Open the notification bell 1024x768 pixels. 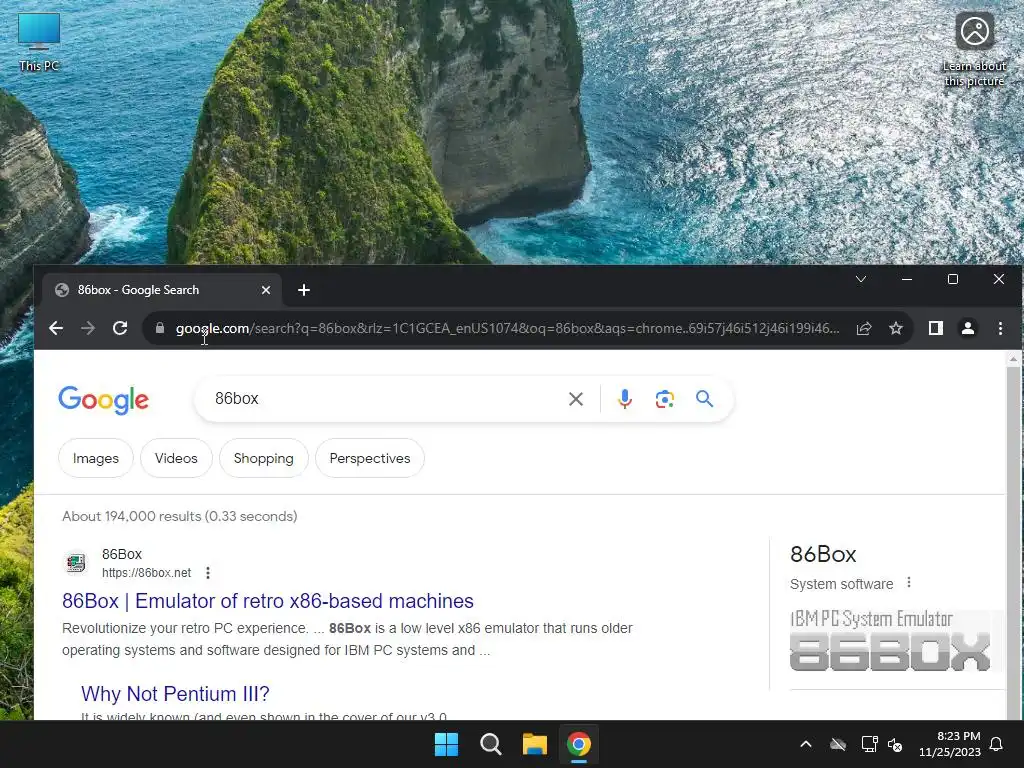tap(997, 744)
